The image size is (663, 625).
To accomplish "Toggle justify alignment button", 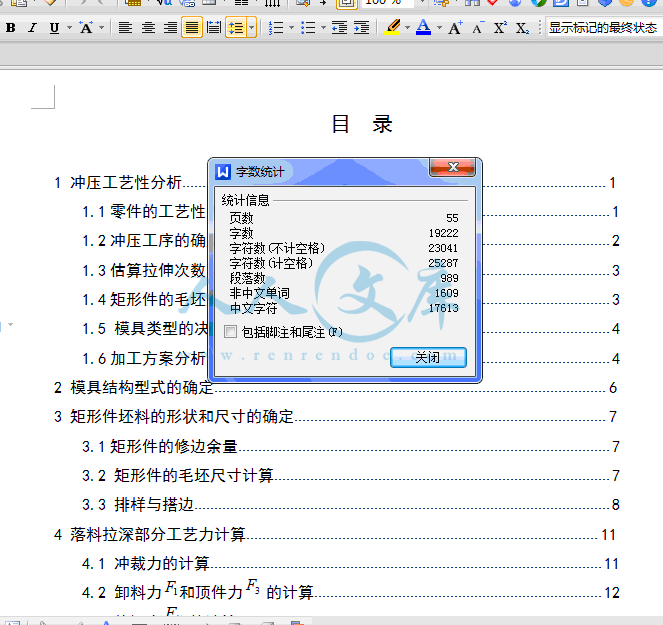I will click(x=192, y=28).
